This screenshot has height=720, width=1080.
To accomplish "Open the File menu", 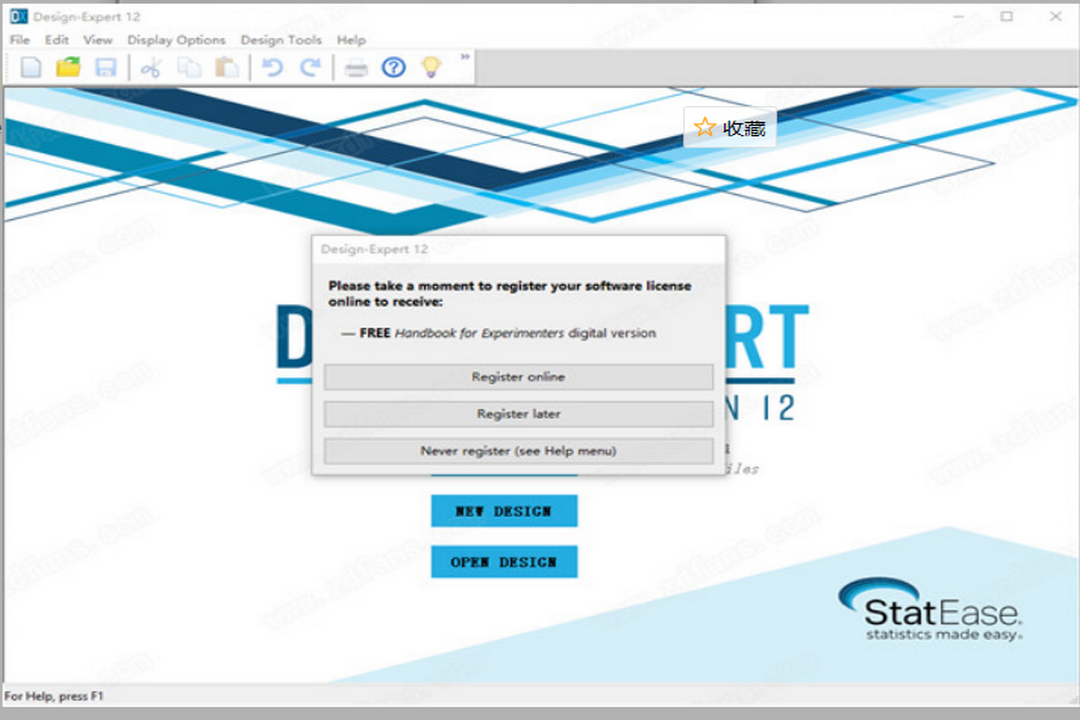I will click(x=19, y=40).
